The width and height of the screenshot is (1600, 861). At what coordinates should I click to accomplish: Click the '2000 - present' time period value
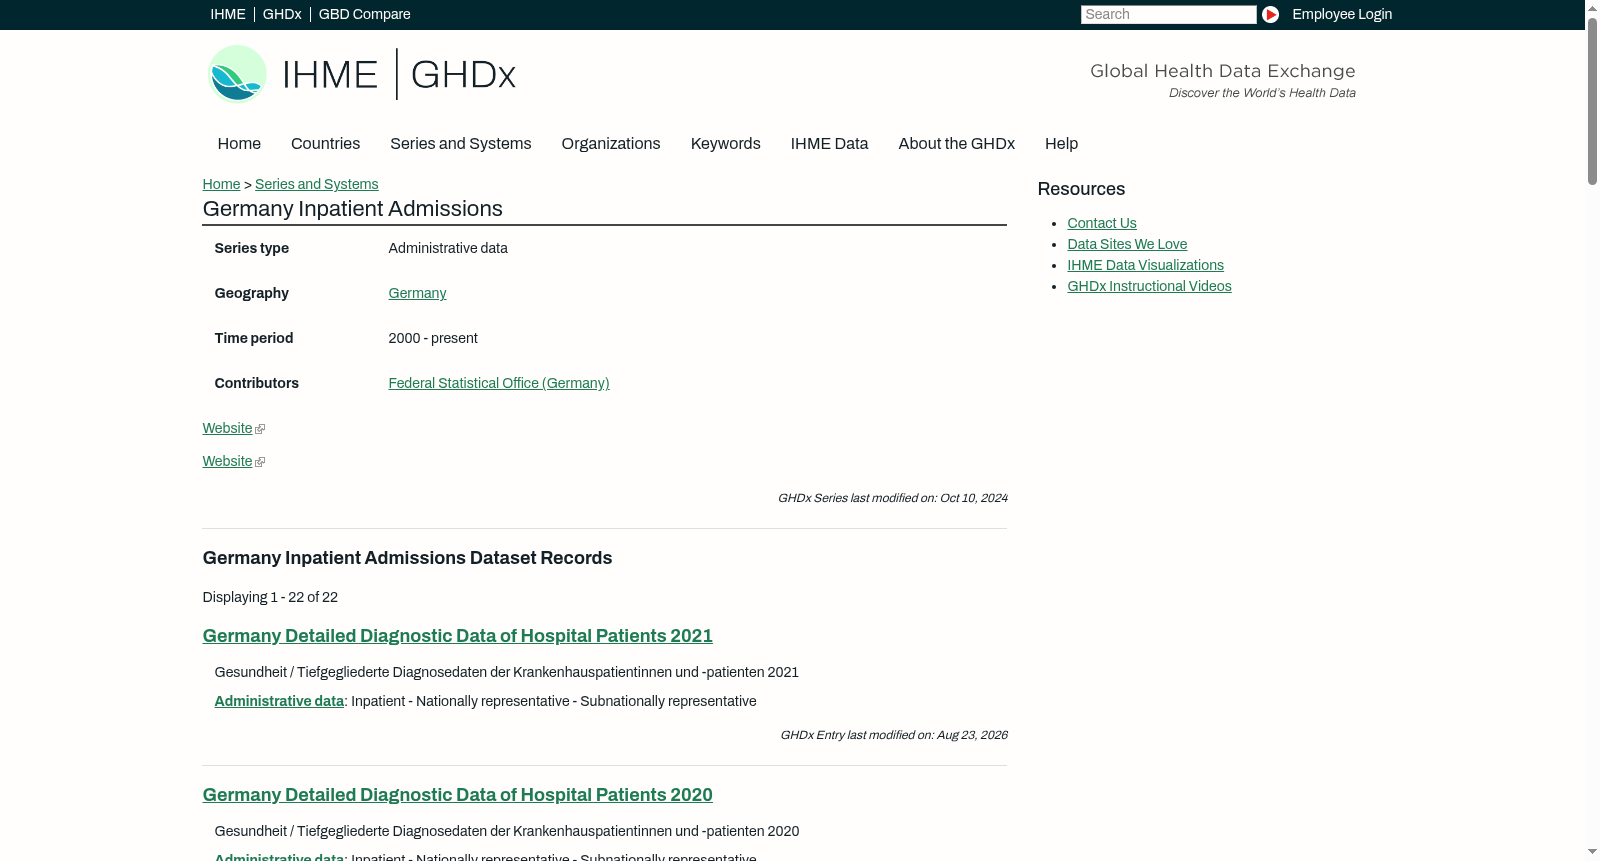(432, 338)
